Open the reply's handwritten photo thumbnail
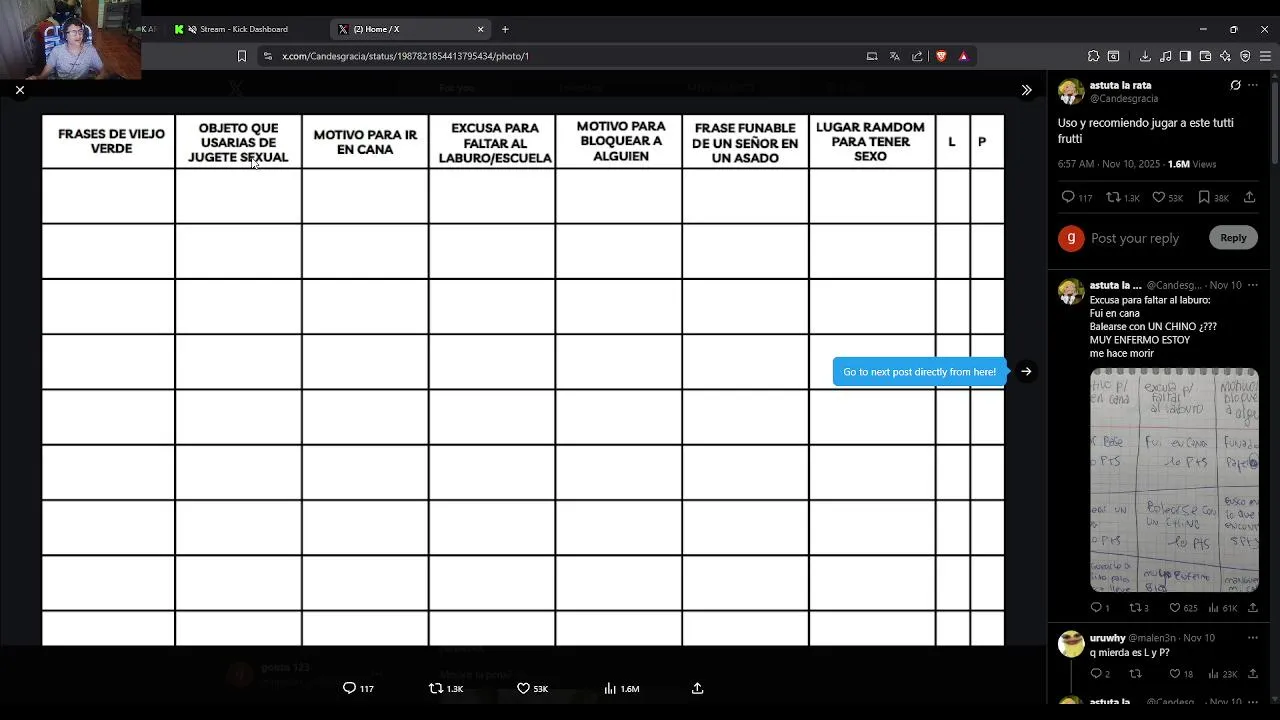The width and height of the screenshot is (1280, 720). 1174,480
